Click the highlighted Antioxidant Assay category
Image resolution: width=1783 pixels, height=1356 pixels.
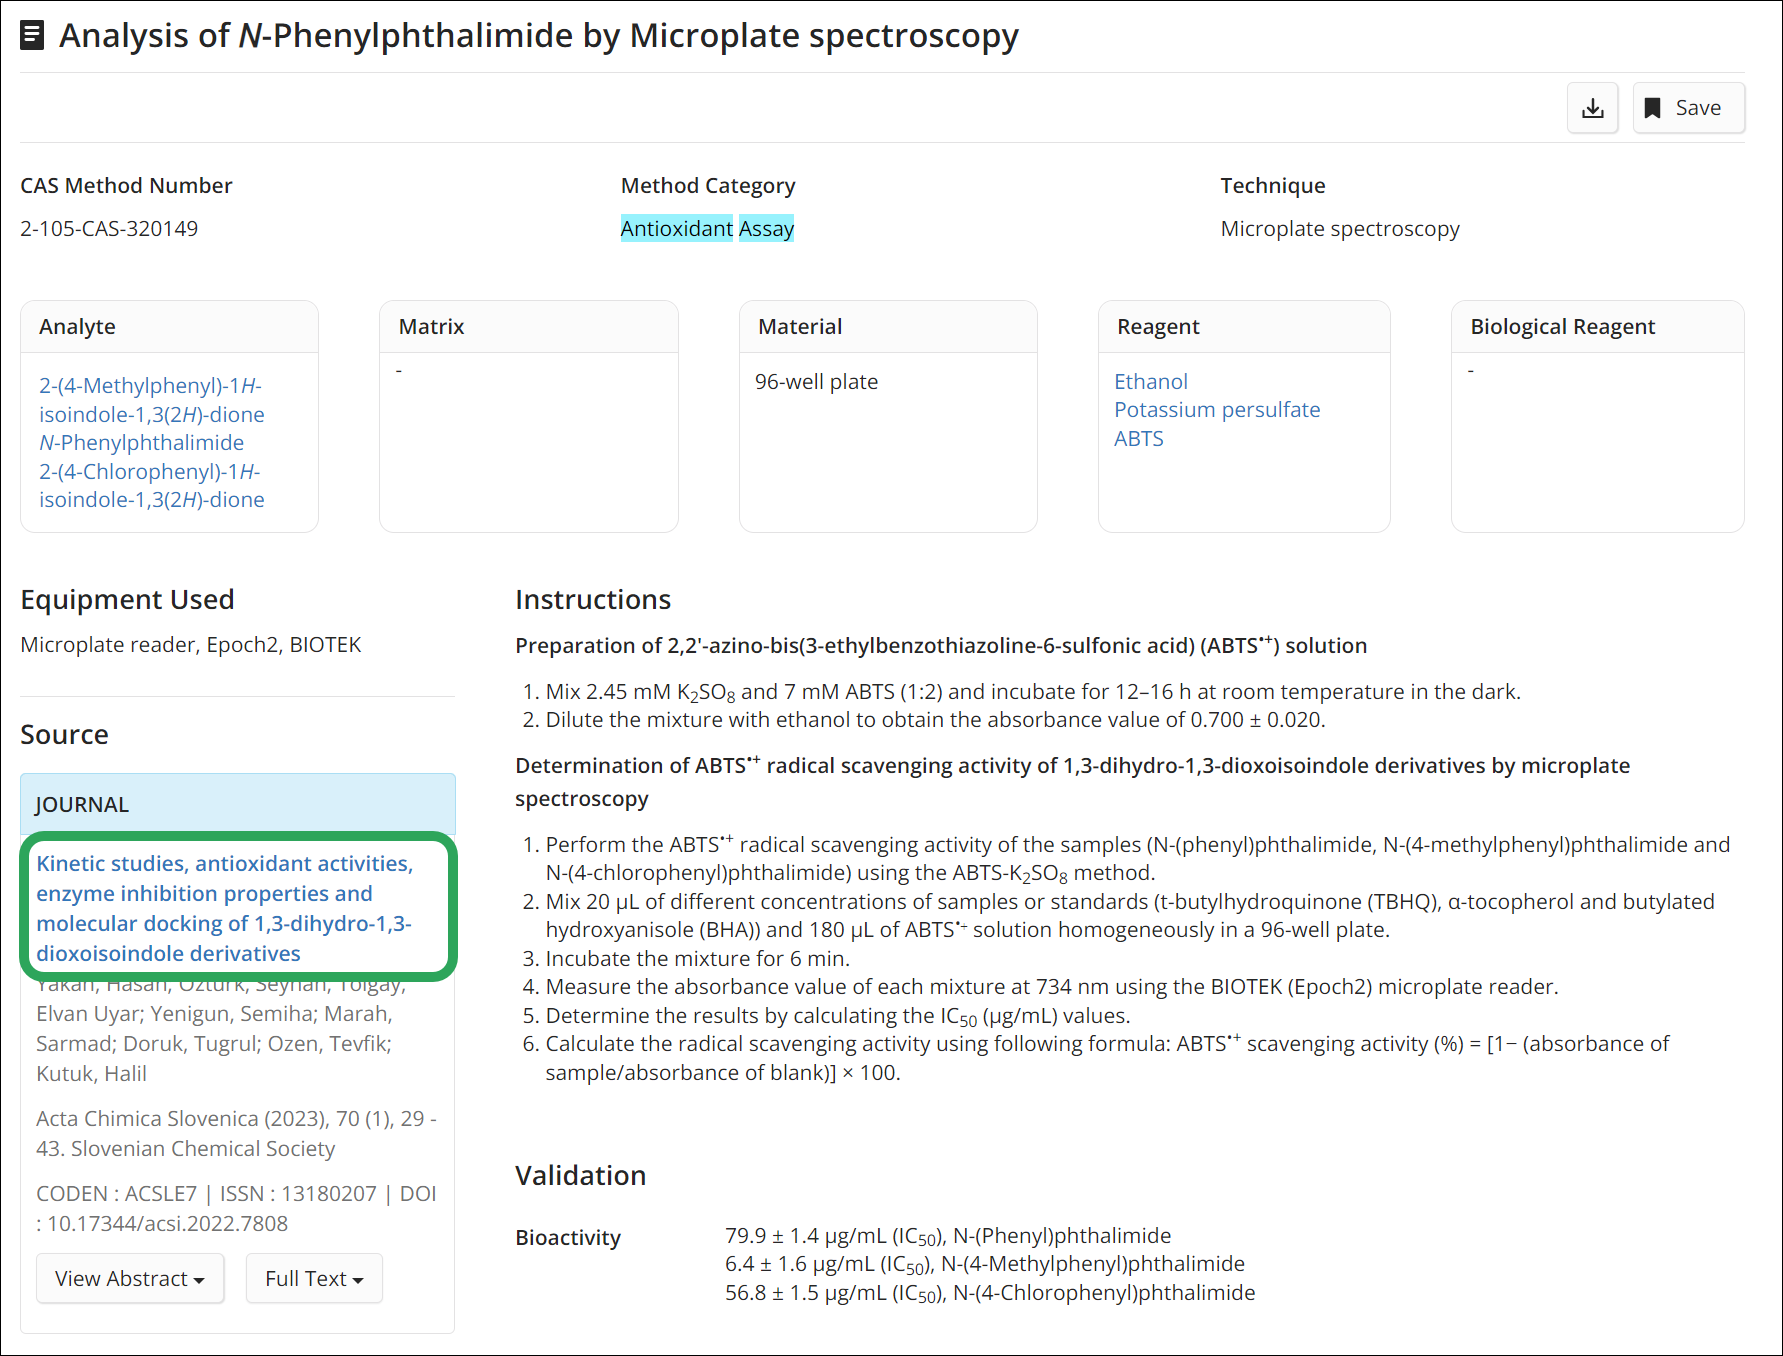707,229
